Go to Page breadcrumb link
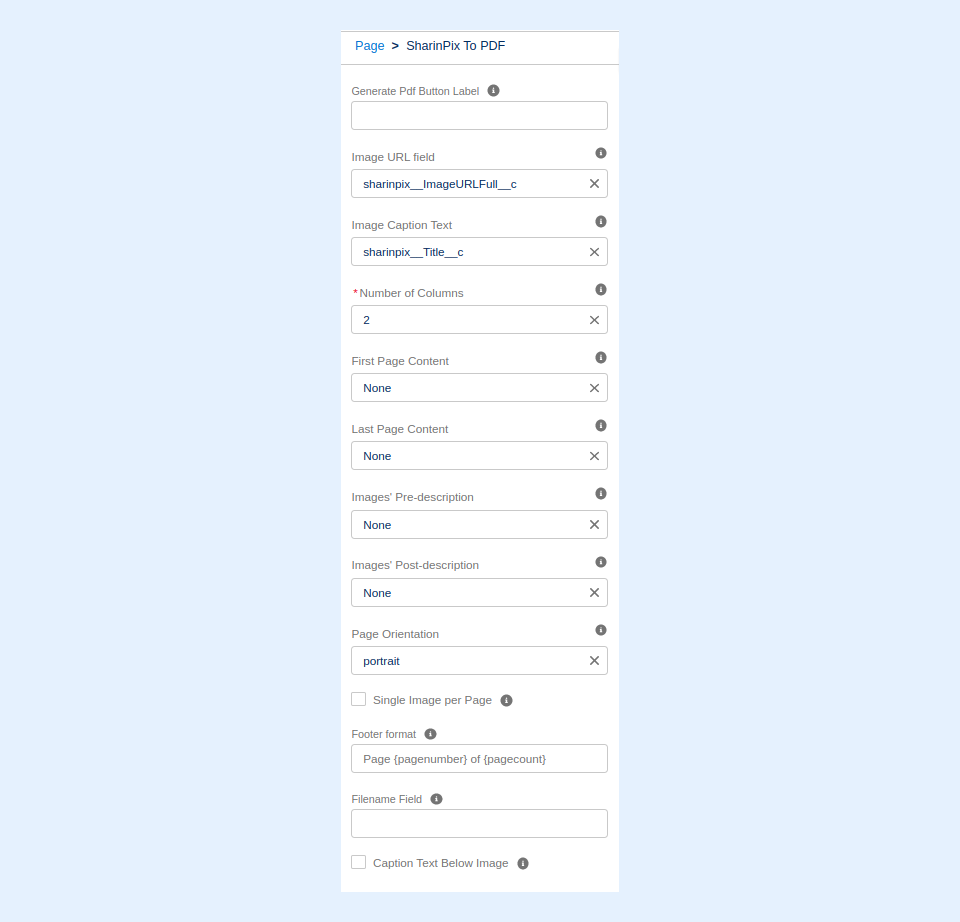 [x=370, y=46]
